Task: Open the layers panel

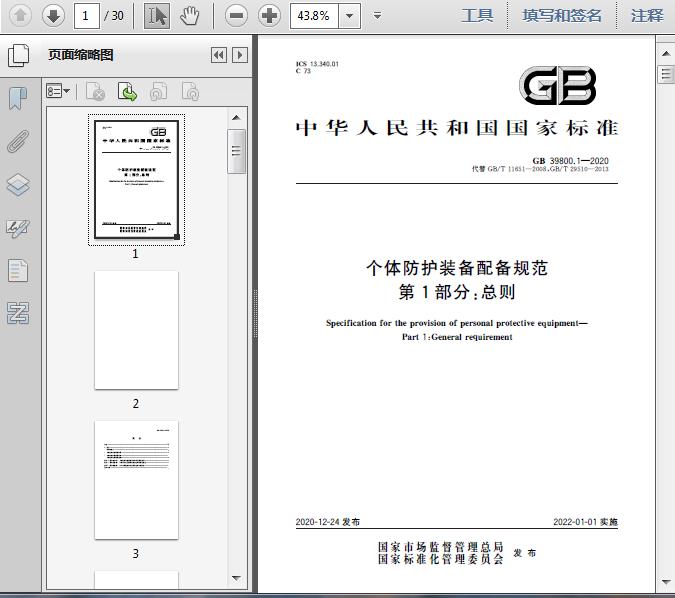Action: coord(18,185)
